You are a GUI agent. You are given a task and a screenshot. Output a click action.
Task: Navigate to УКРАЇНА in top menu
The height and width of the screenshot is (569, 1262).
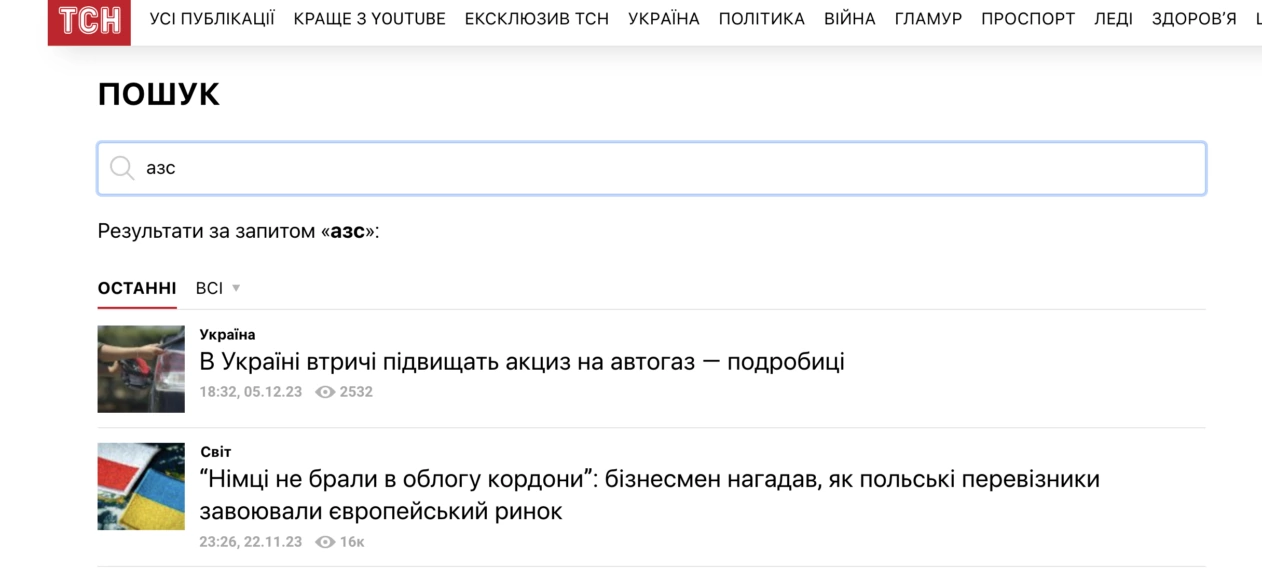(x=664, y=19)
